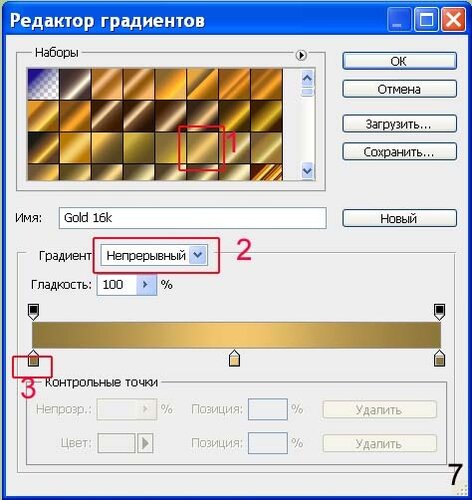Click the Загрузить load button

[399, 124]
